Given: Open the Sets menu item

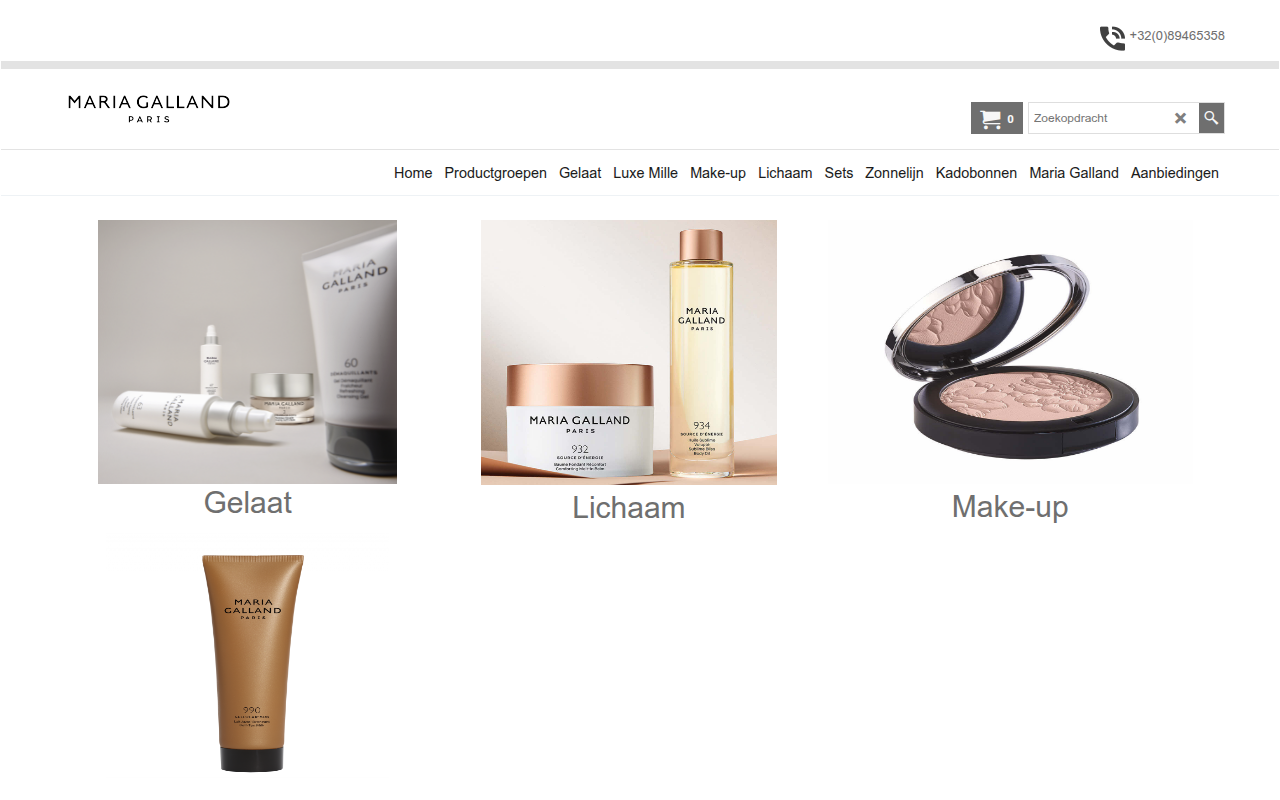Looking at the screenshot, I should tap(839, 173).
